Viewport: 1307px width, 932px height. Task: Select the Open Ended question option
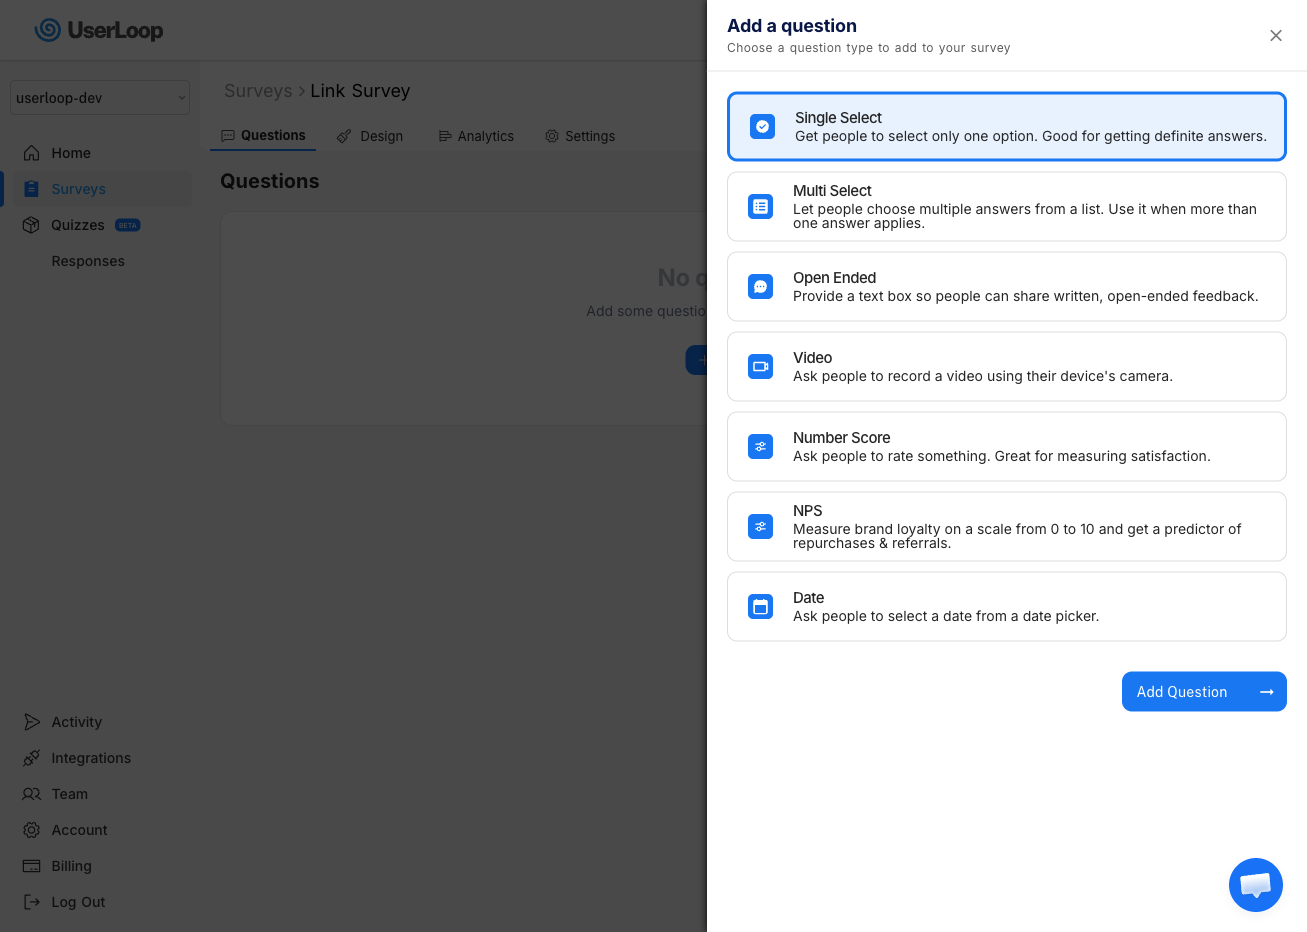pos(1006,287)
